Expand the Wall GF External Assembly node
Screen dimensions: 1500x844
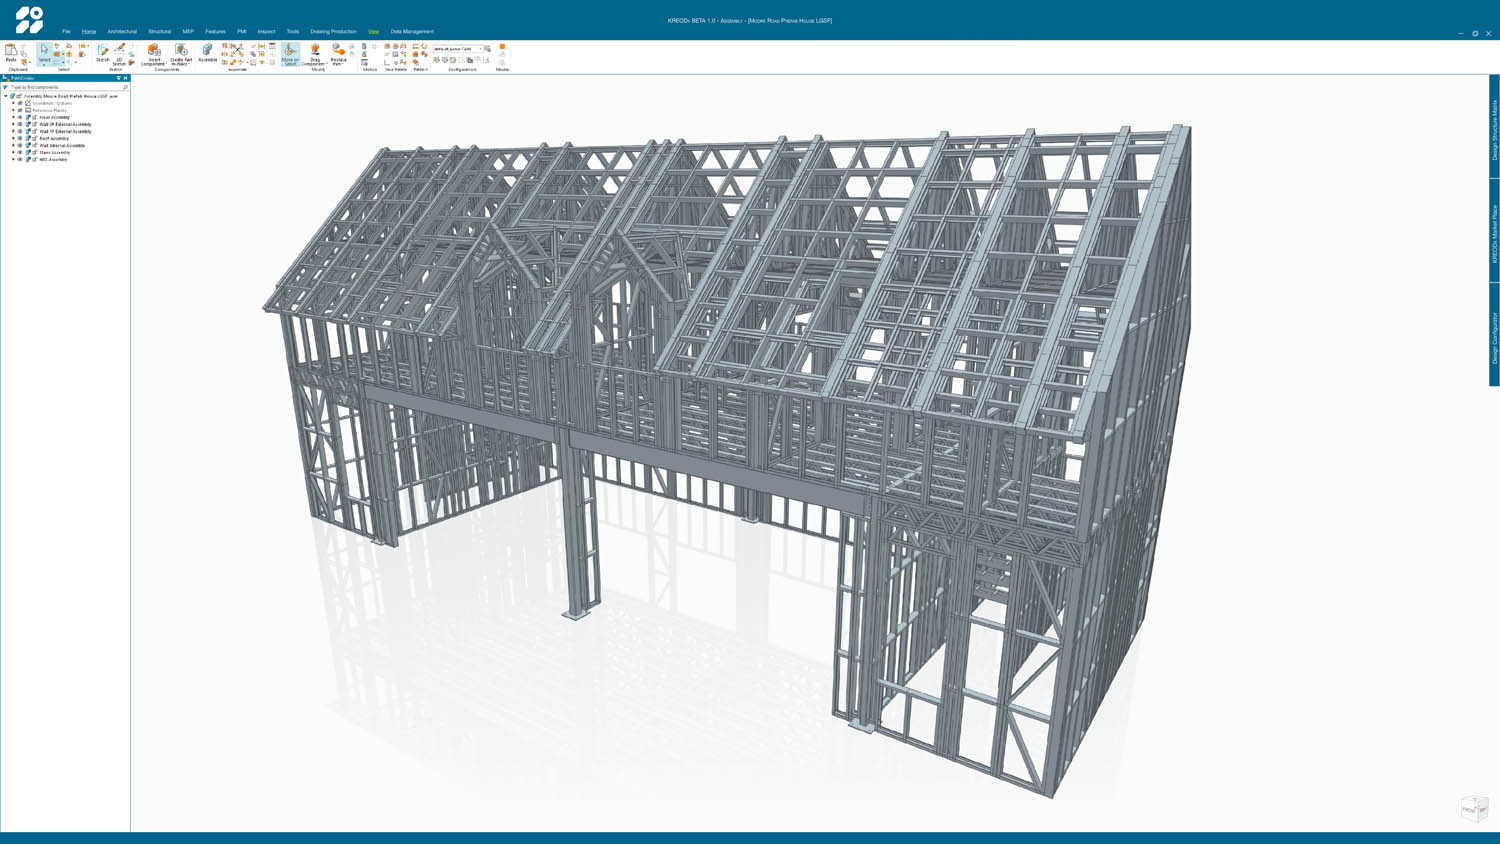pos(13,124)
